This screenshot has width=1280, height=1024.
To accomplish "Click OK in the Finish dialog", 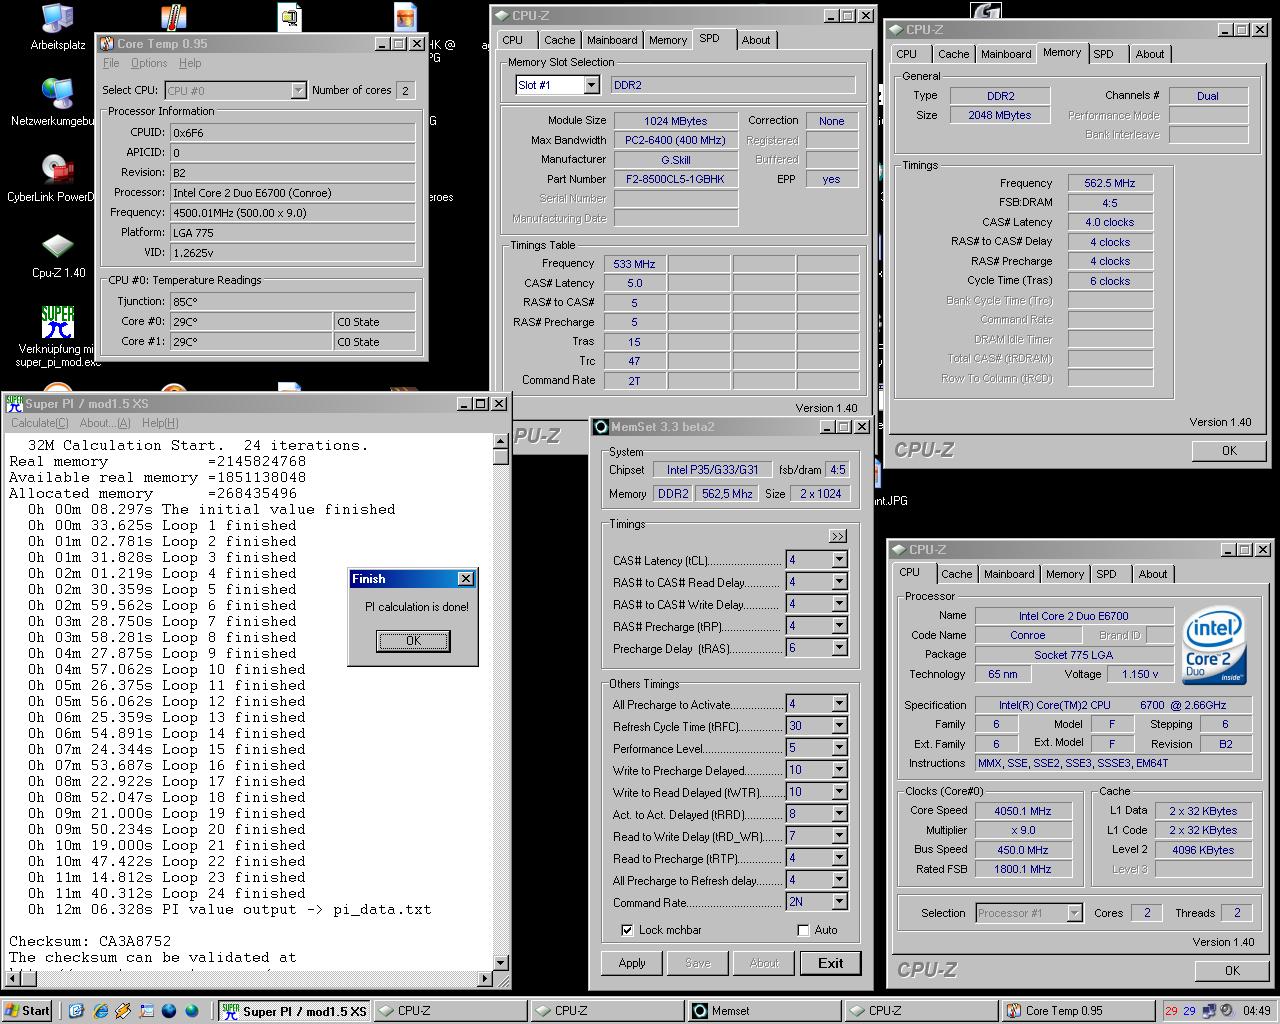I will pos(413,641).
